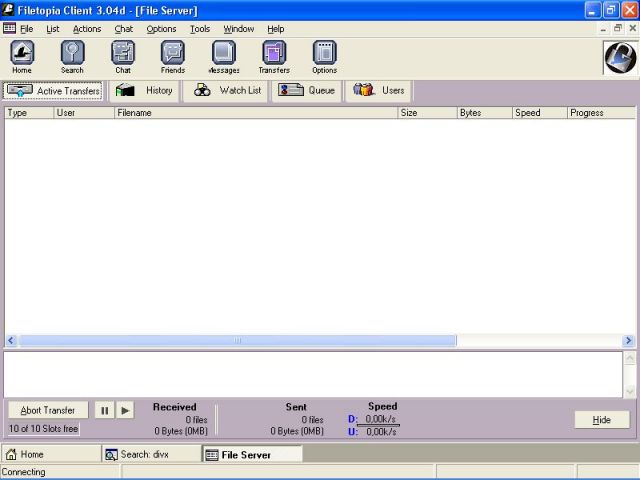640x480 pixels.
Task: Click the horizontal scrollbar thumb
Action: (238, 340)
